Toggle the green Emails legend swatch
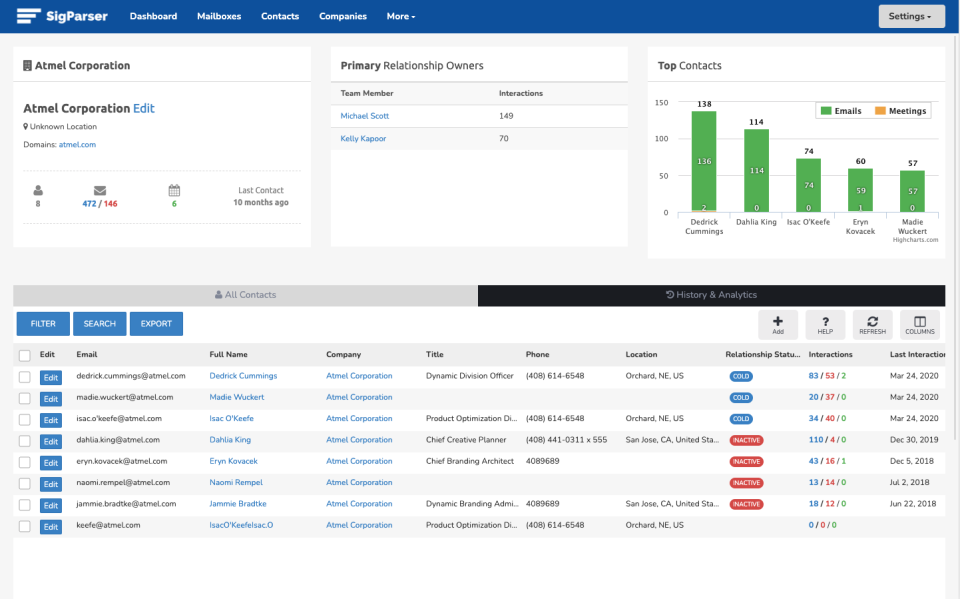Viewport: 960px width, 599px height. (x=827, y=111)
